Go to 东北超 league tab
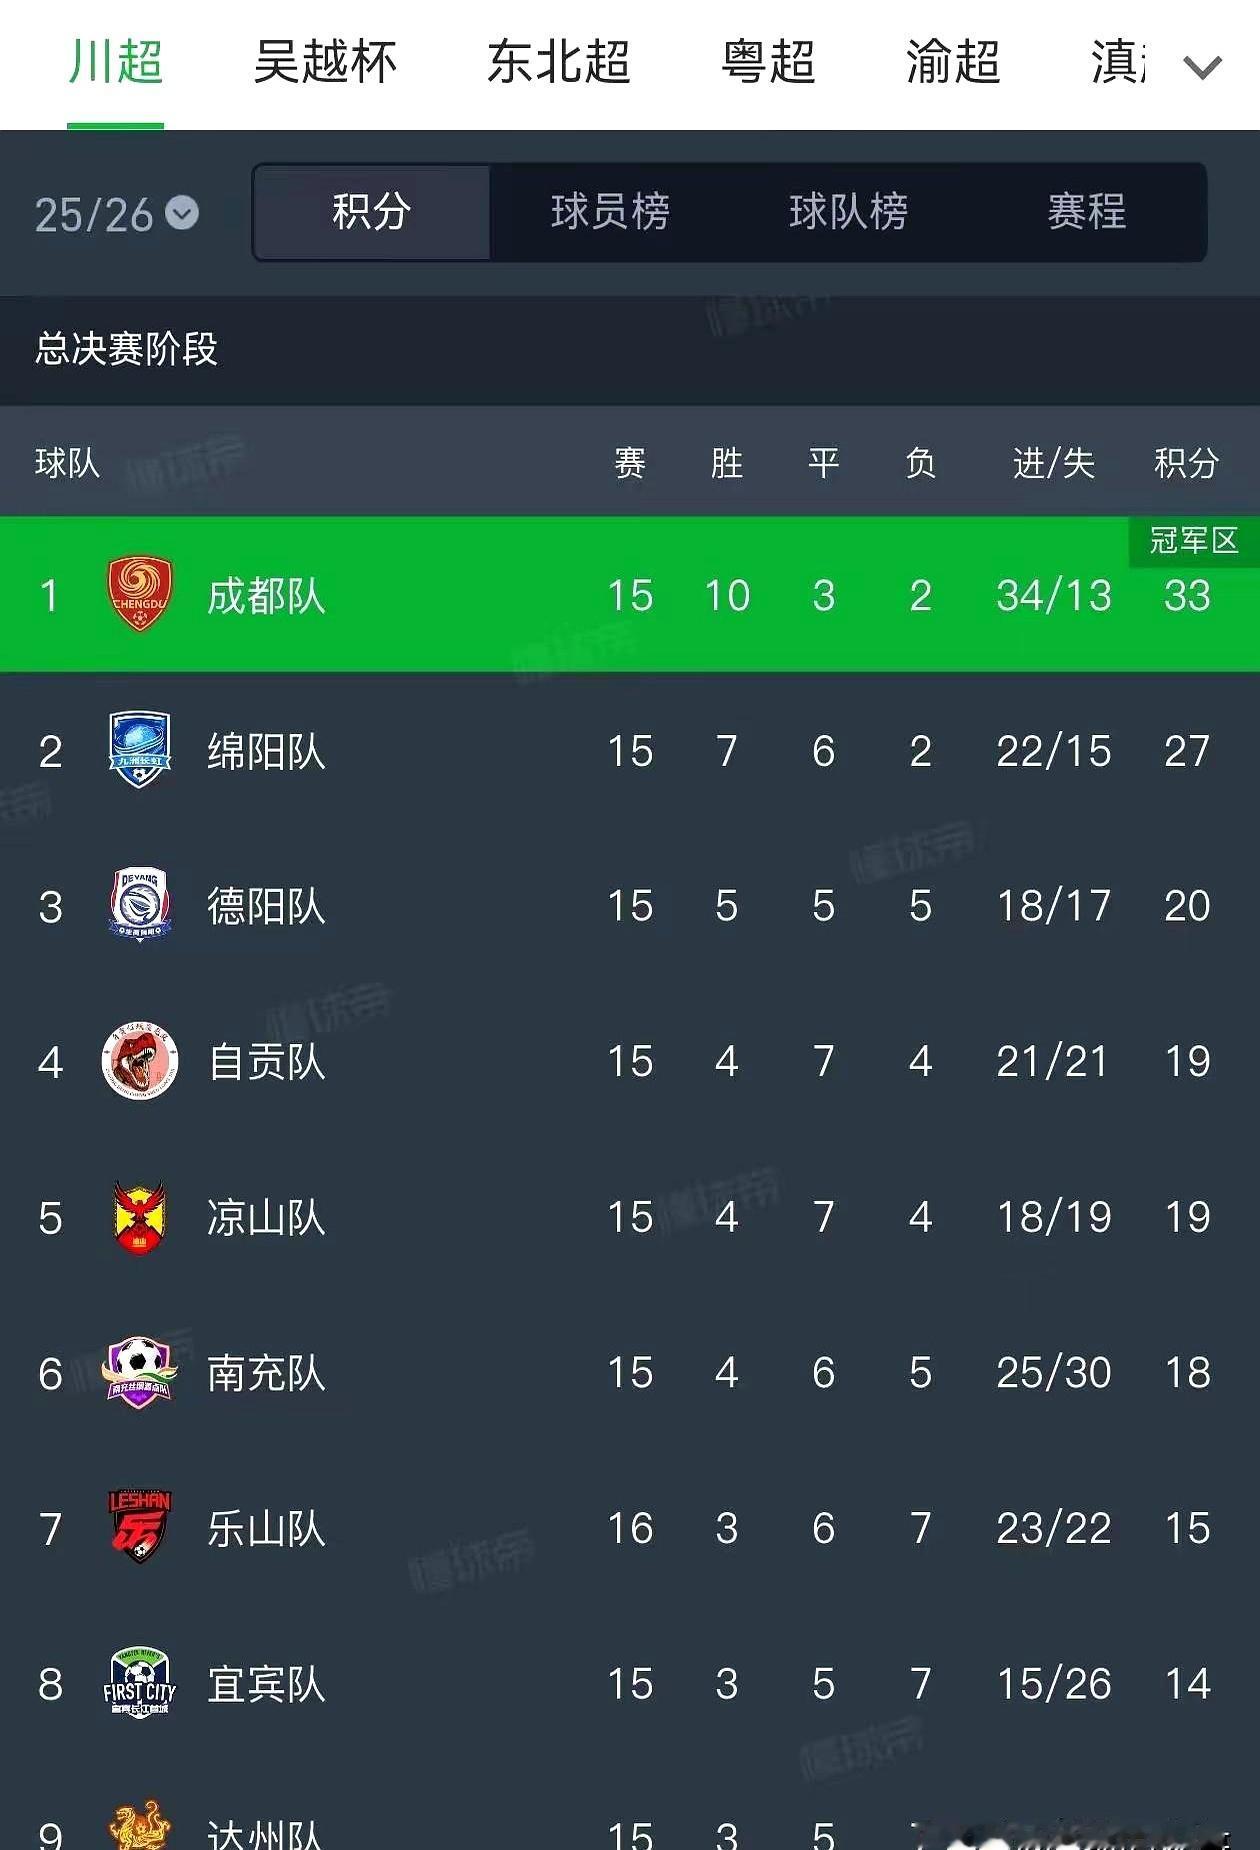The height and width of the screenshot is (1850, 1260). pyautogui.click(x=558, y=62)
